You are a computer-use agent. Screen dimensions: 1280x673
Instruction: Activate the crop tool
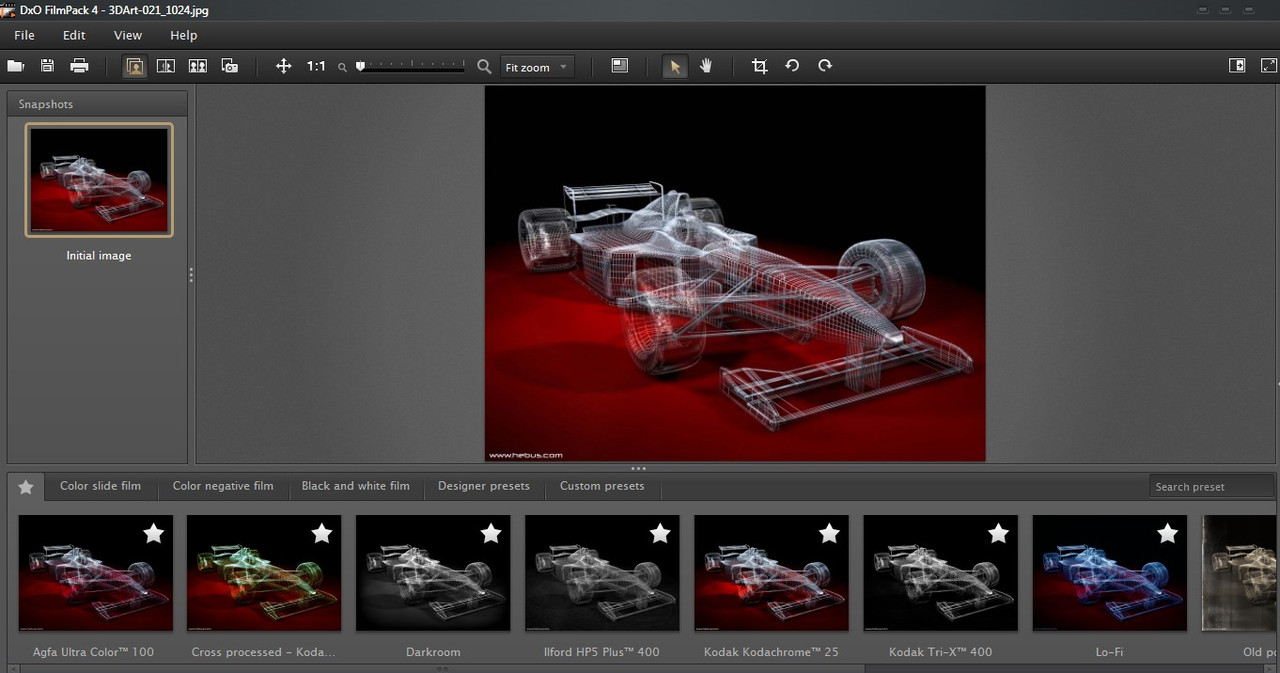coord(760,66)
